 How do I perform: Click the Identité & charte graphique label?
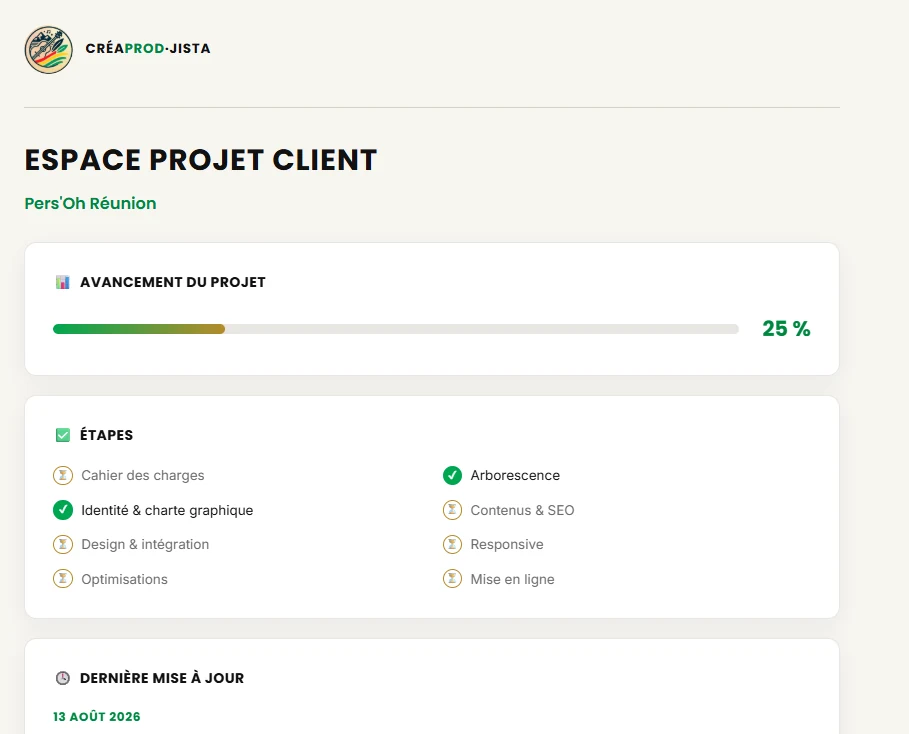[167, 510]
